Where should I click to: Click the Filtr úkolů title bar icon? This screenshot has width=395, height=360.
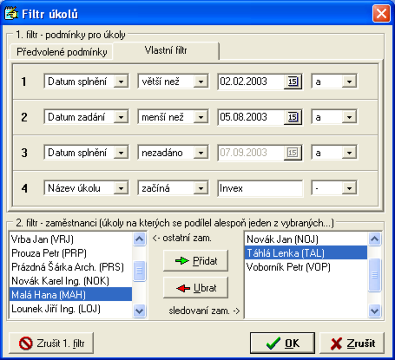[x=11, y=14]
